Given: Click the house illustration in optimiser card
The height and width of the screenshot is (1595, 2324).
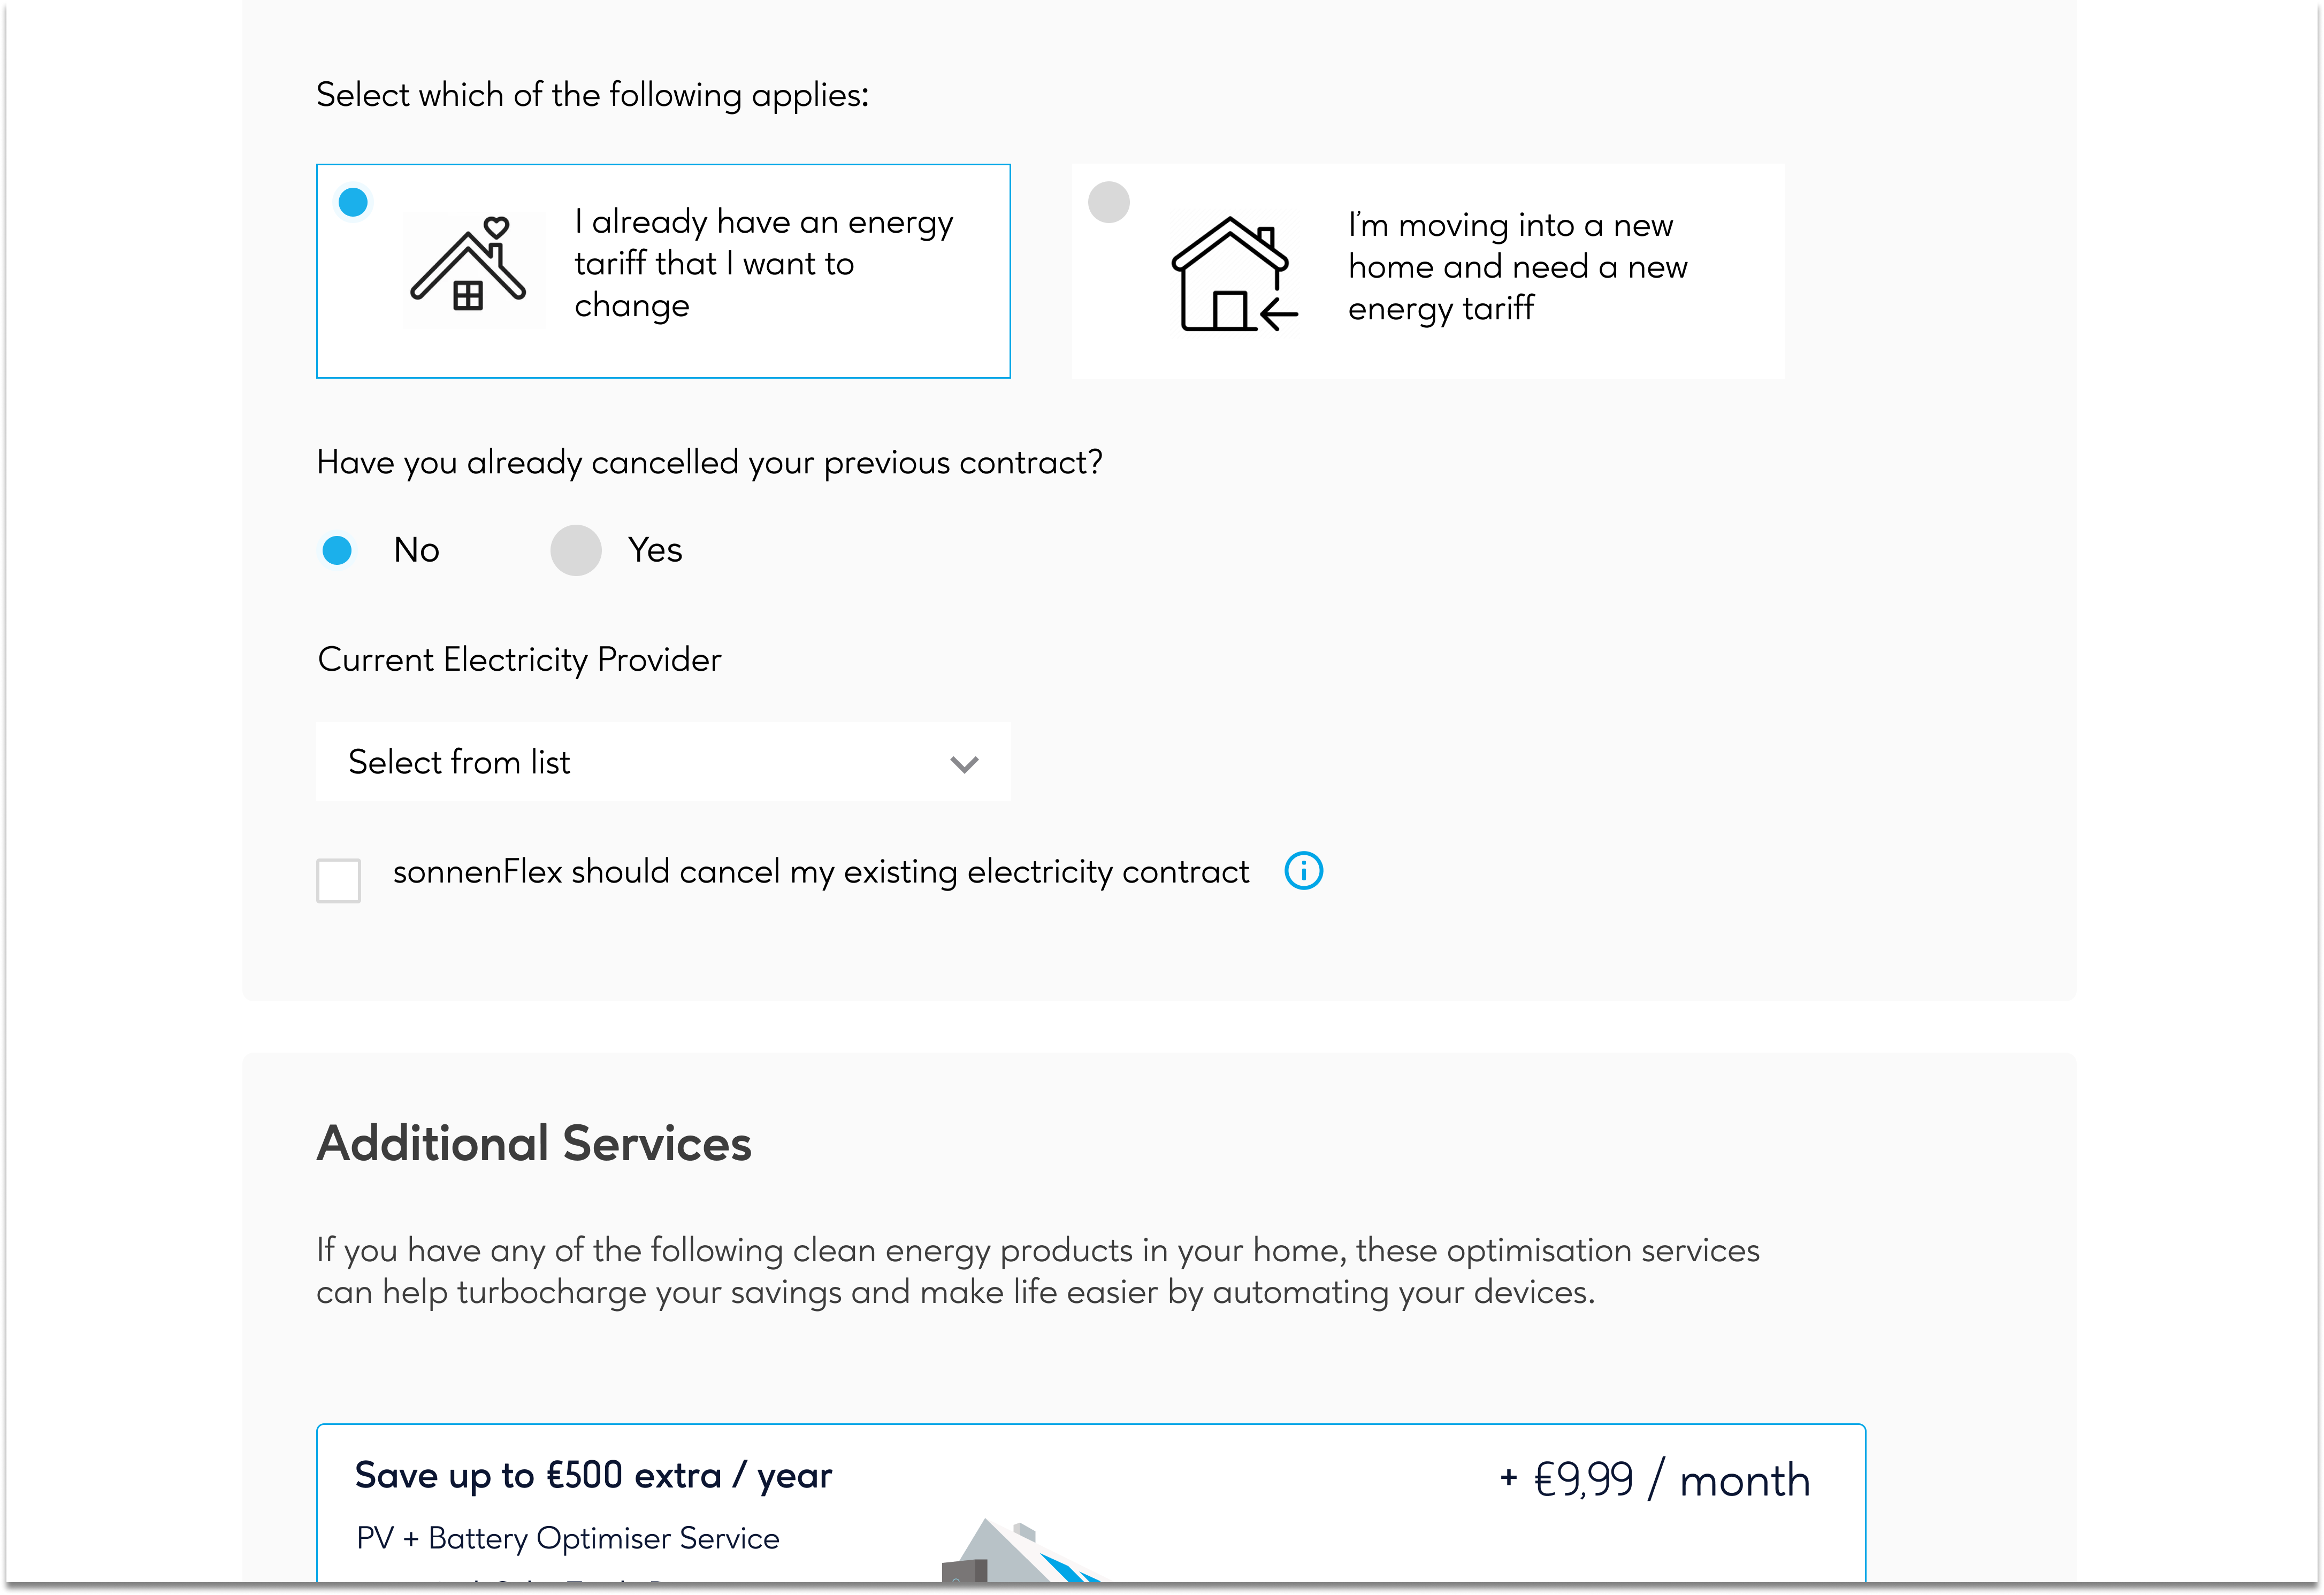Looking at the screenshot, I should [x=1020, y=1552].
